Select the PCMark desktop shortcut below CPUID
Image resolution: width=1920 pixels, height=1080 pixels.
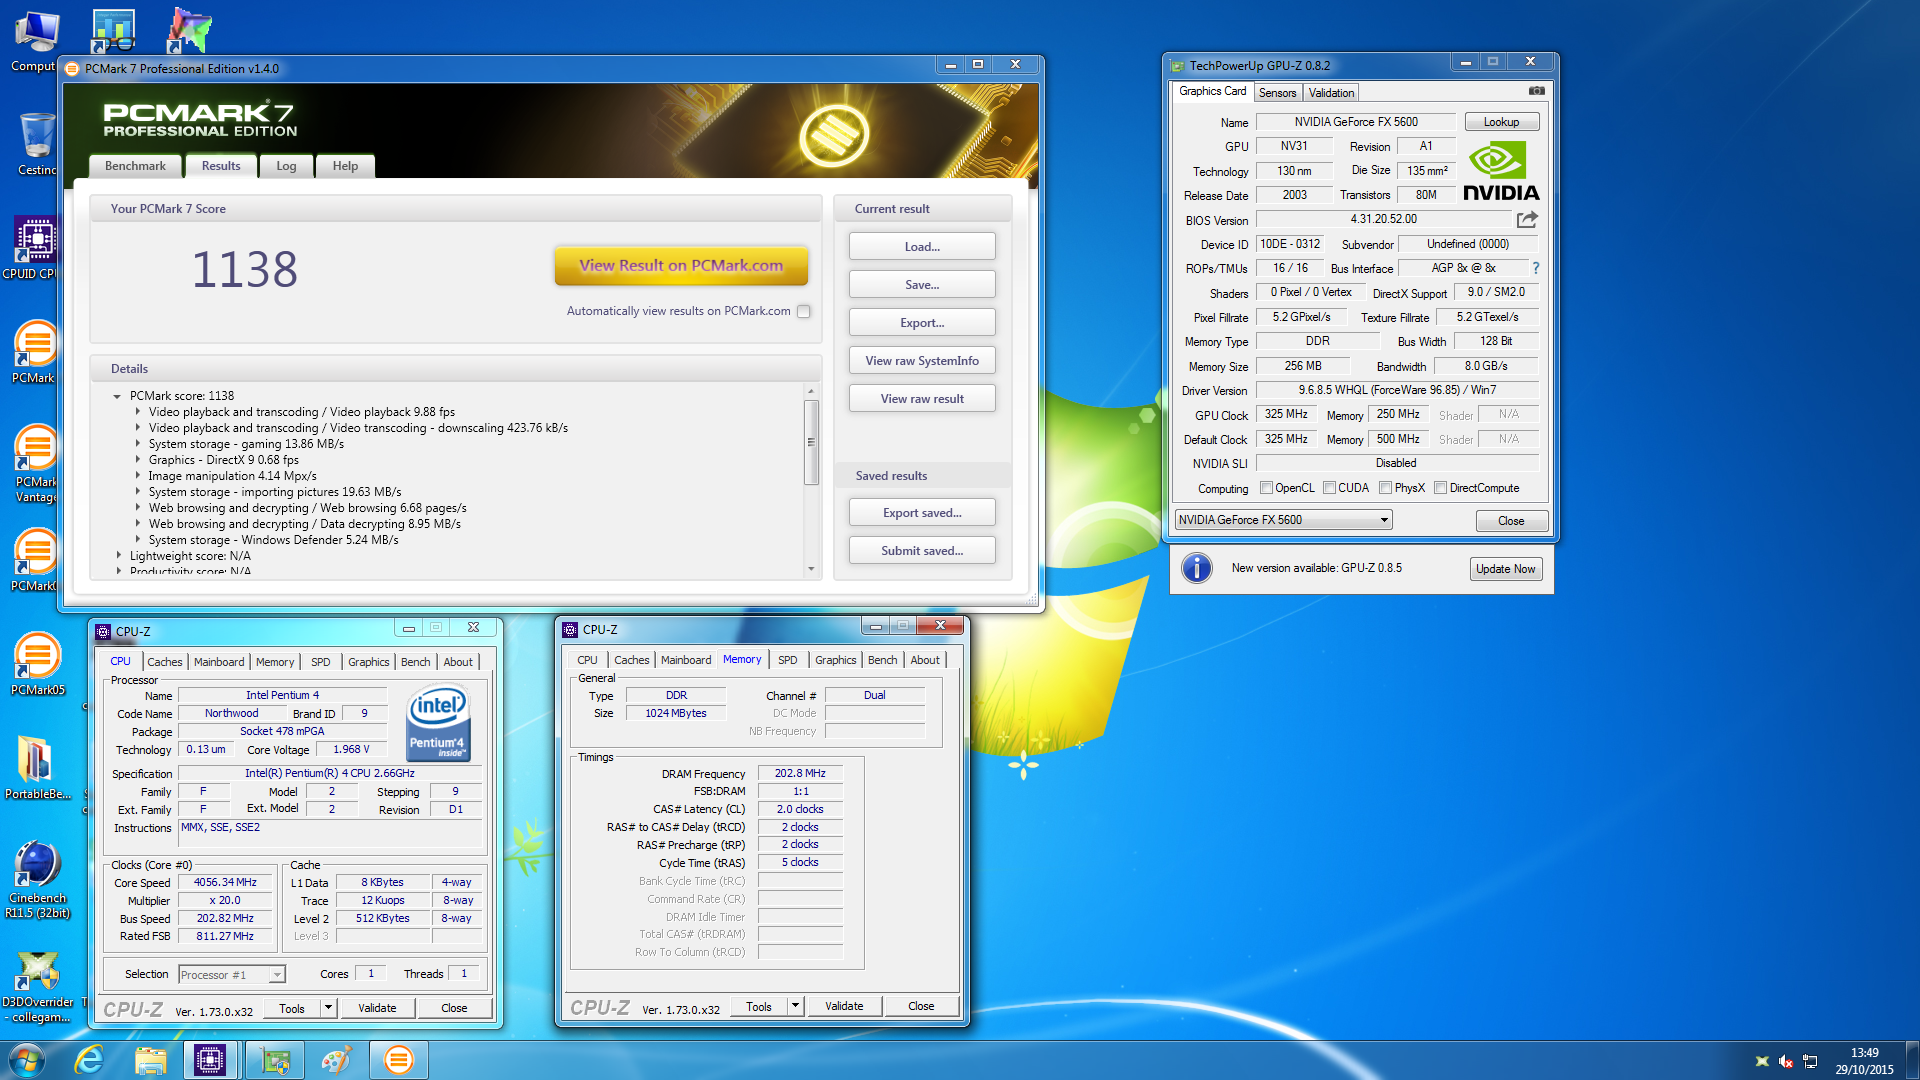click(x=36, y=352)
